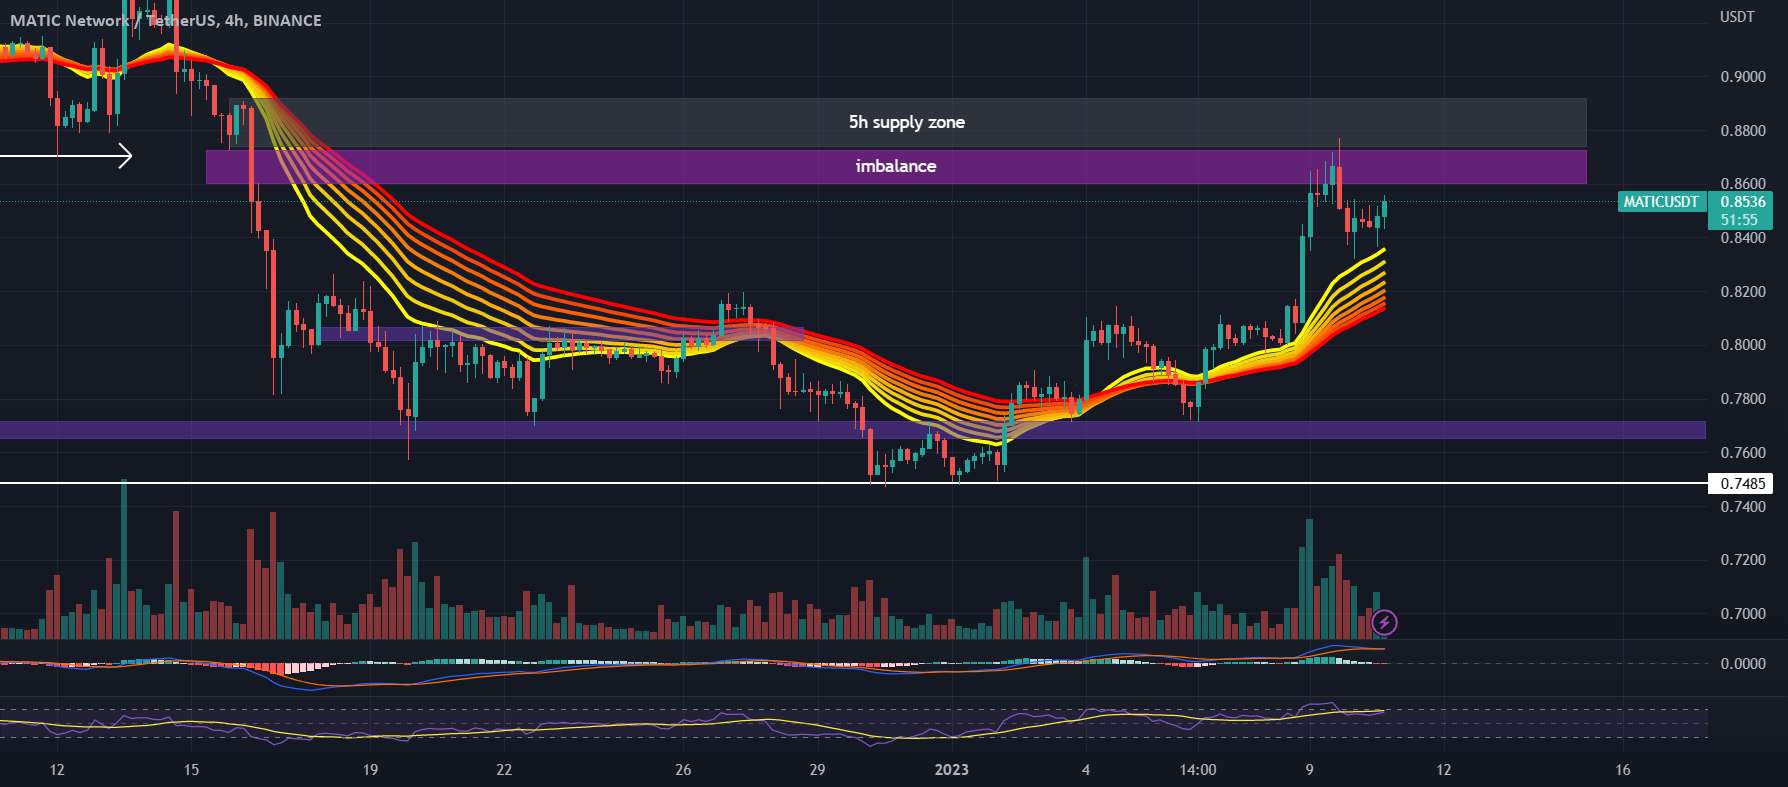The image size is (1788, 787).
Task: Click the 0.8000 price axis value
Action: [1742, 345]
